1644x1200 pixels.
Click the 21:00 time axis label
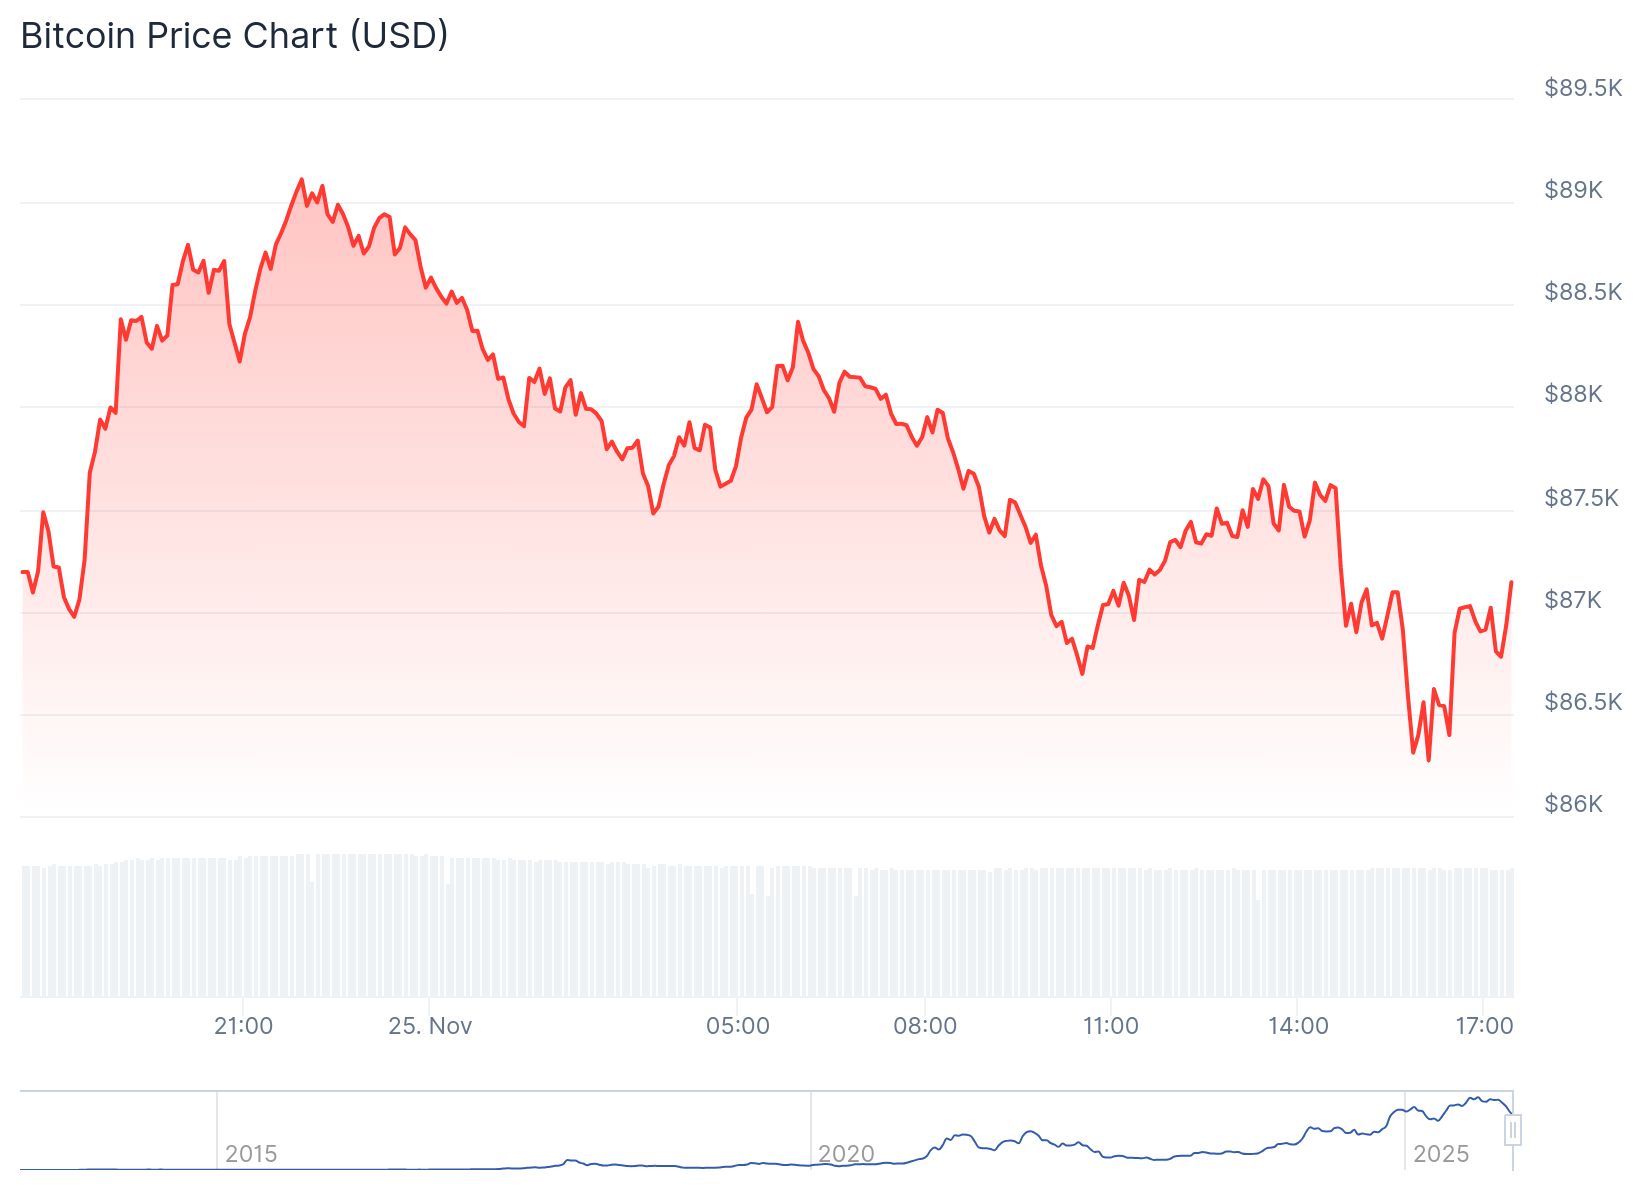point(243,1026)
